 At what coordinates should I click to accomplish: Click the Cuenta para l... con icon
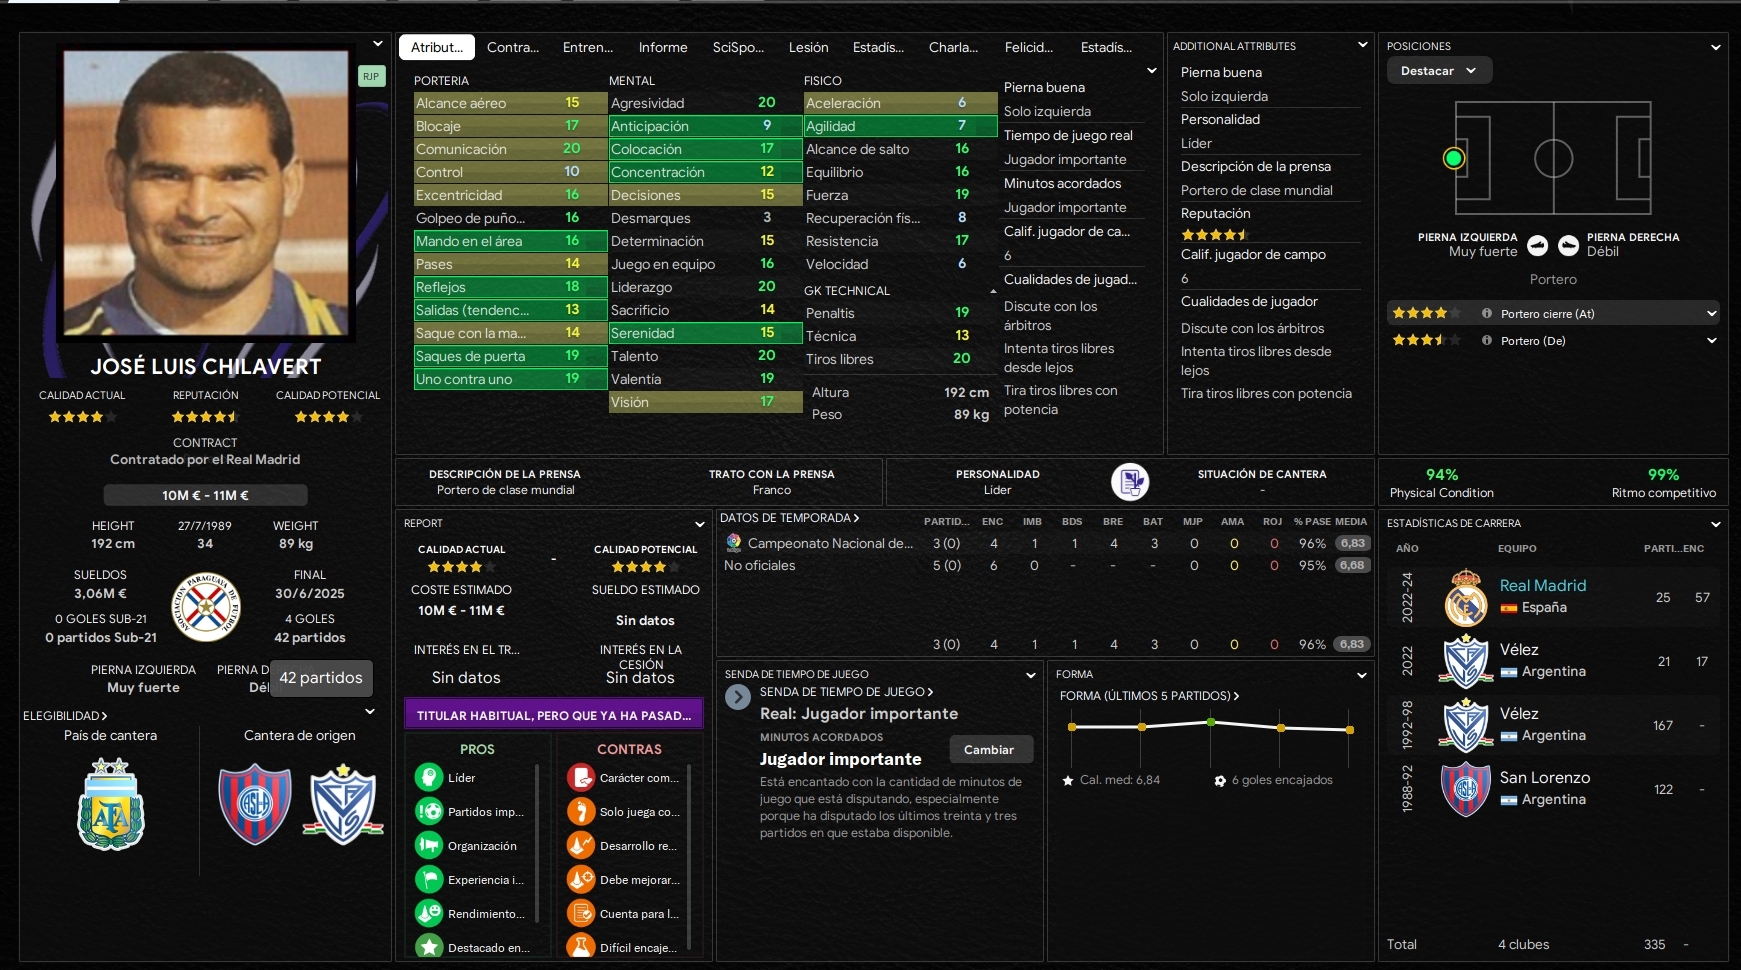(x=581, y=913)
